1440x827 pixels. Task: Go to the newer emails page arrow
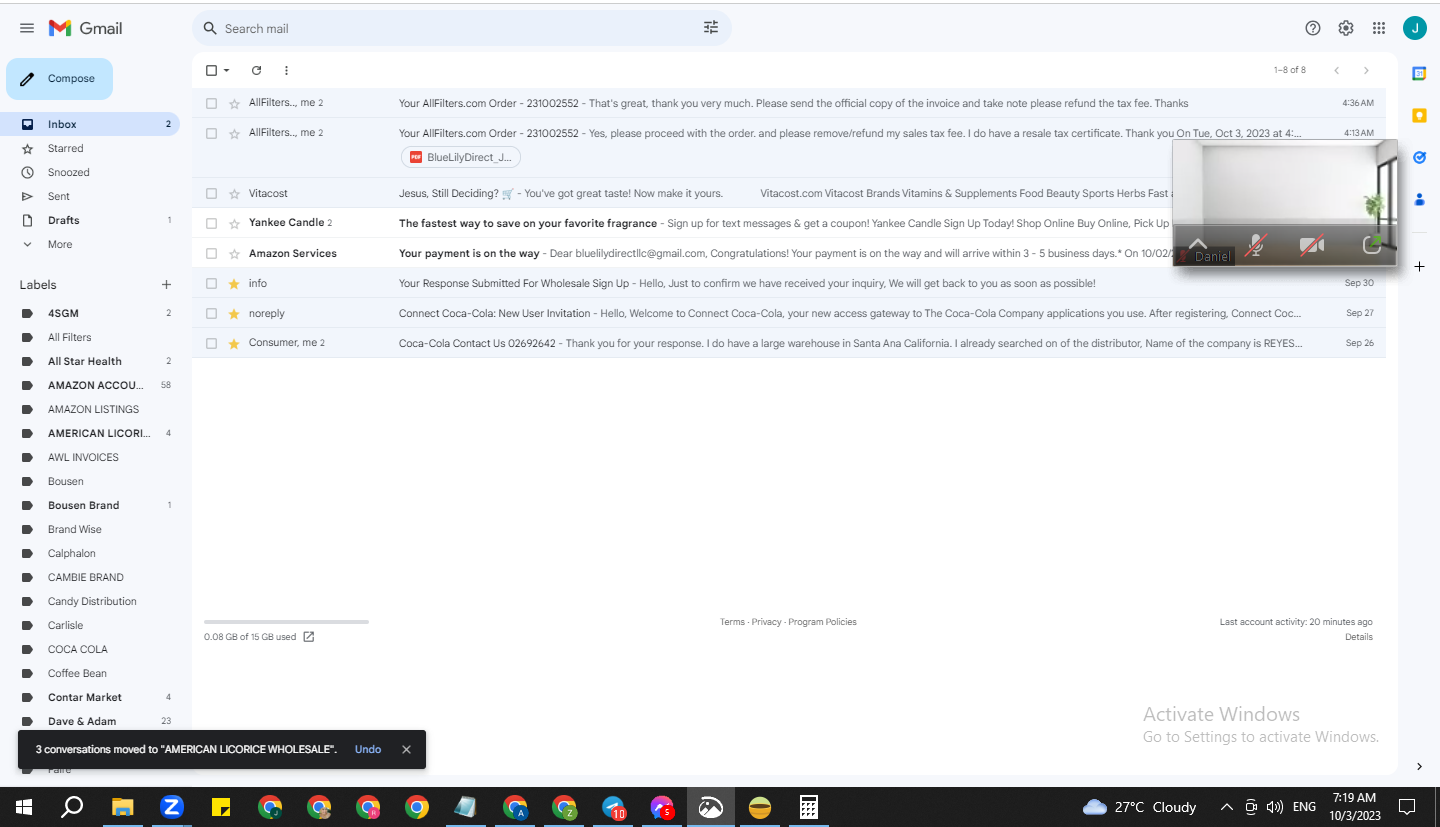(x=1337, y=70)
